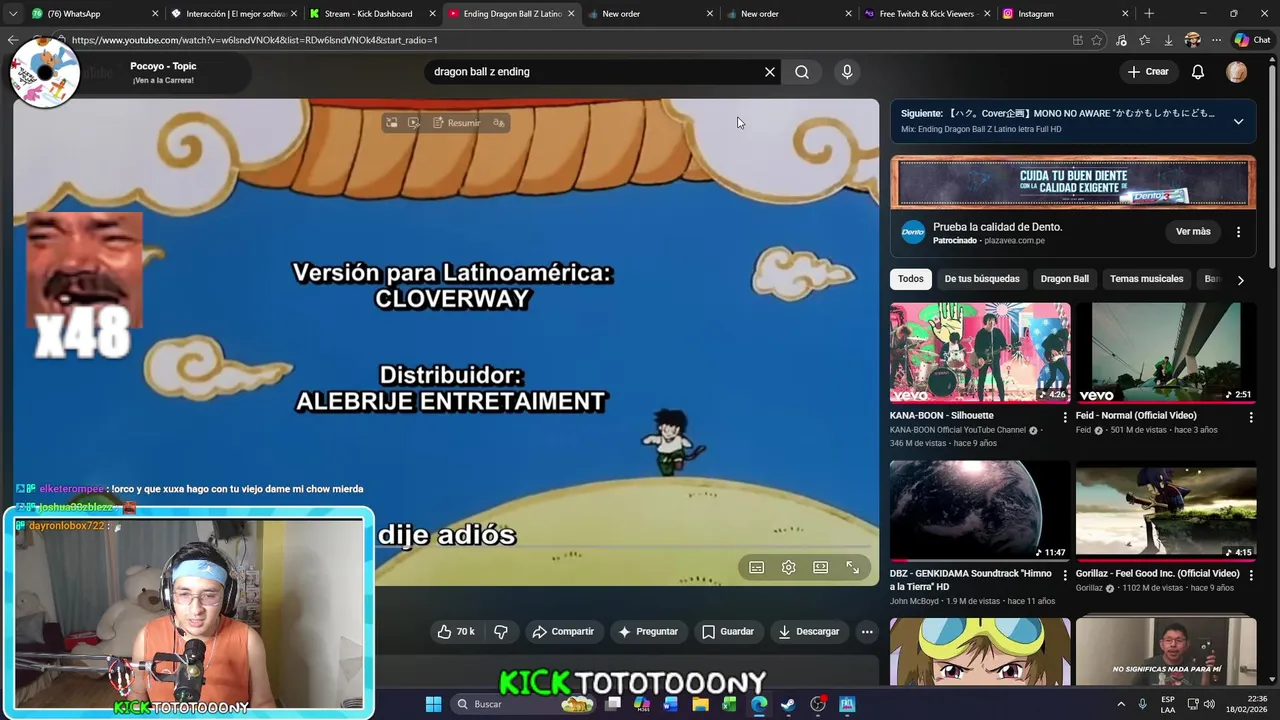Switch to Stream Kick Dashboard tab

pos(373,14)
